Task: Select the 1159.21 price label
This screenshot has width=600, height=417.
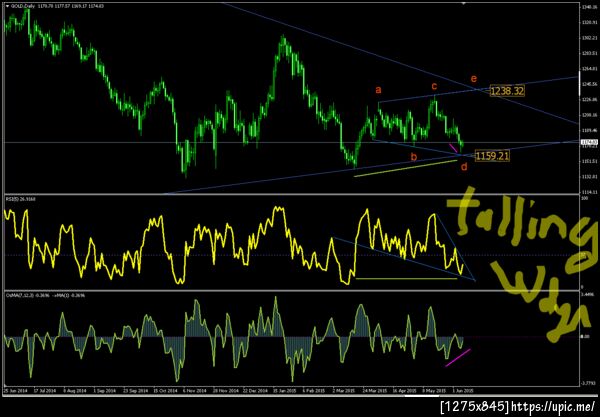Action: pyautogui.click(x=492, y=156)
